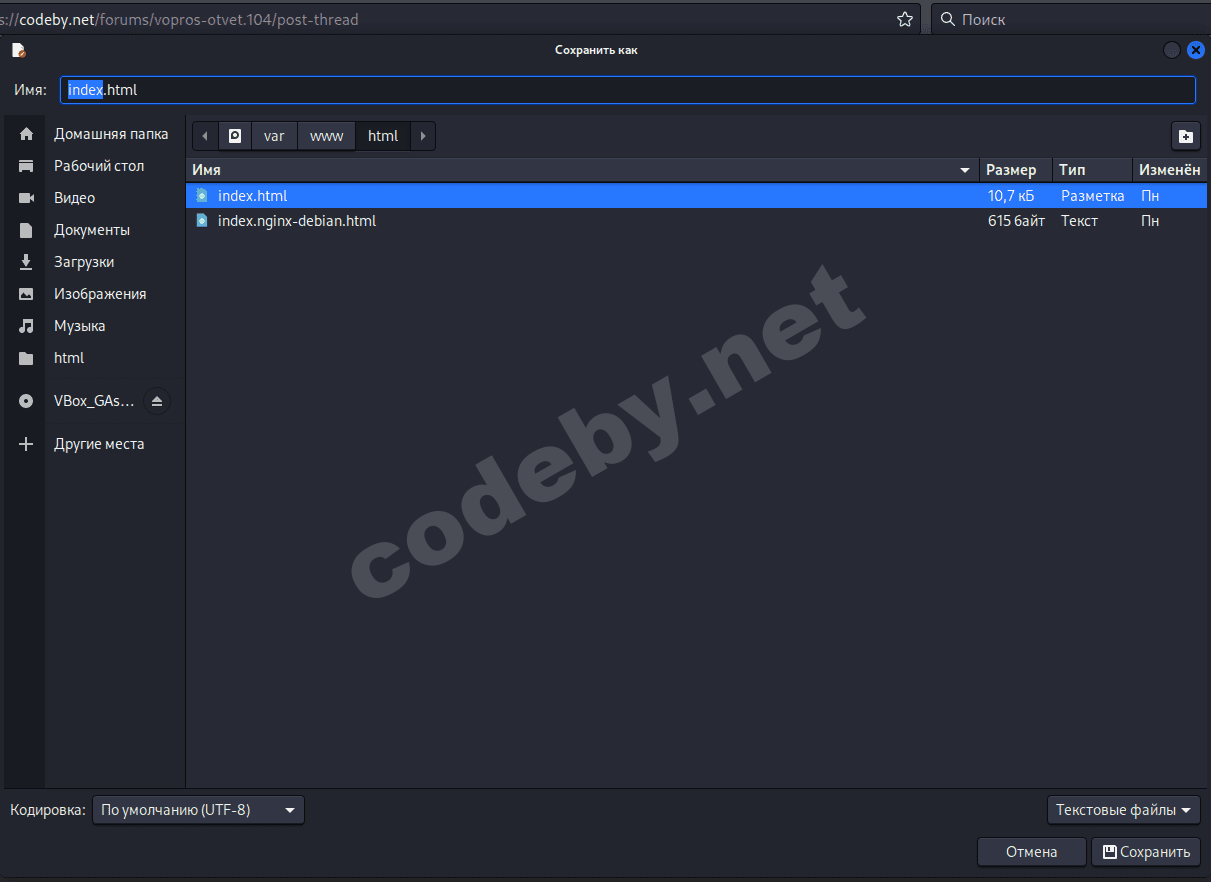Sort files by Имя column
The image size is (1211, 882).
tap(582, 170)
